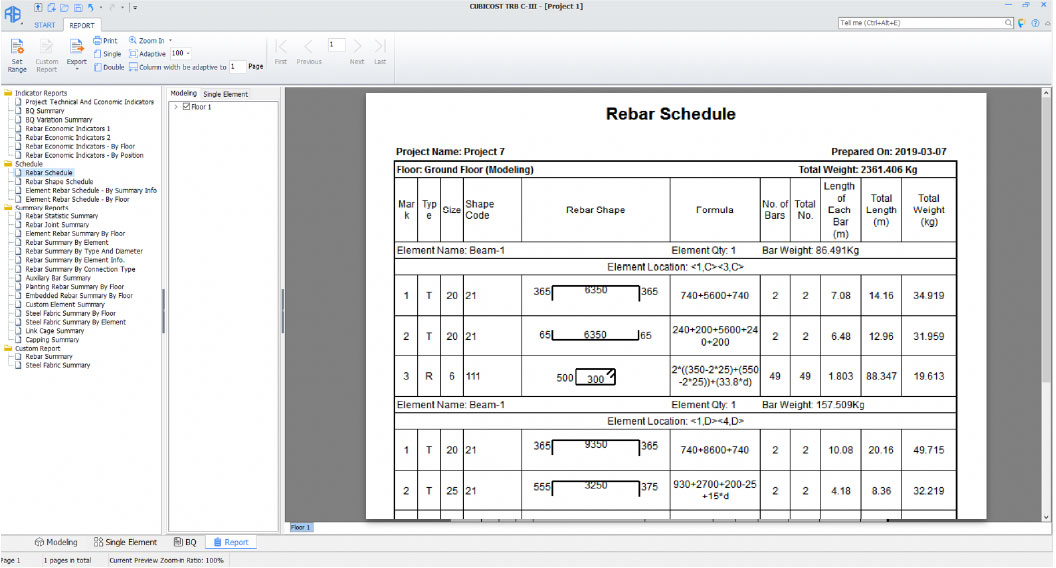Click the column width page number field
Image resolution: width=1056 pixels, height=568 pixels.
click(236, 67)
